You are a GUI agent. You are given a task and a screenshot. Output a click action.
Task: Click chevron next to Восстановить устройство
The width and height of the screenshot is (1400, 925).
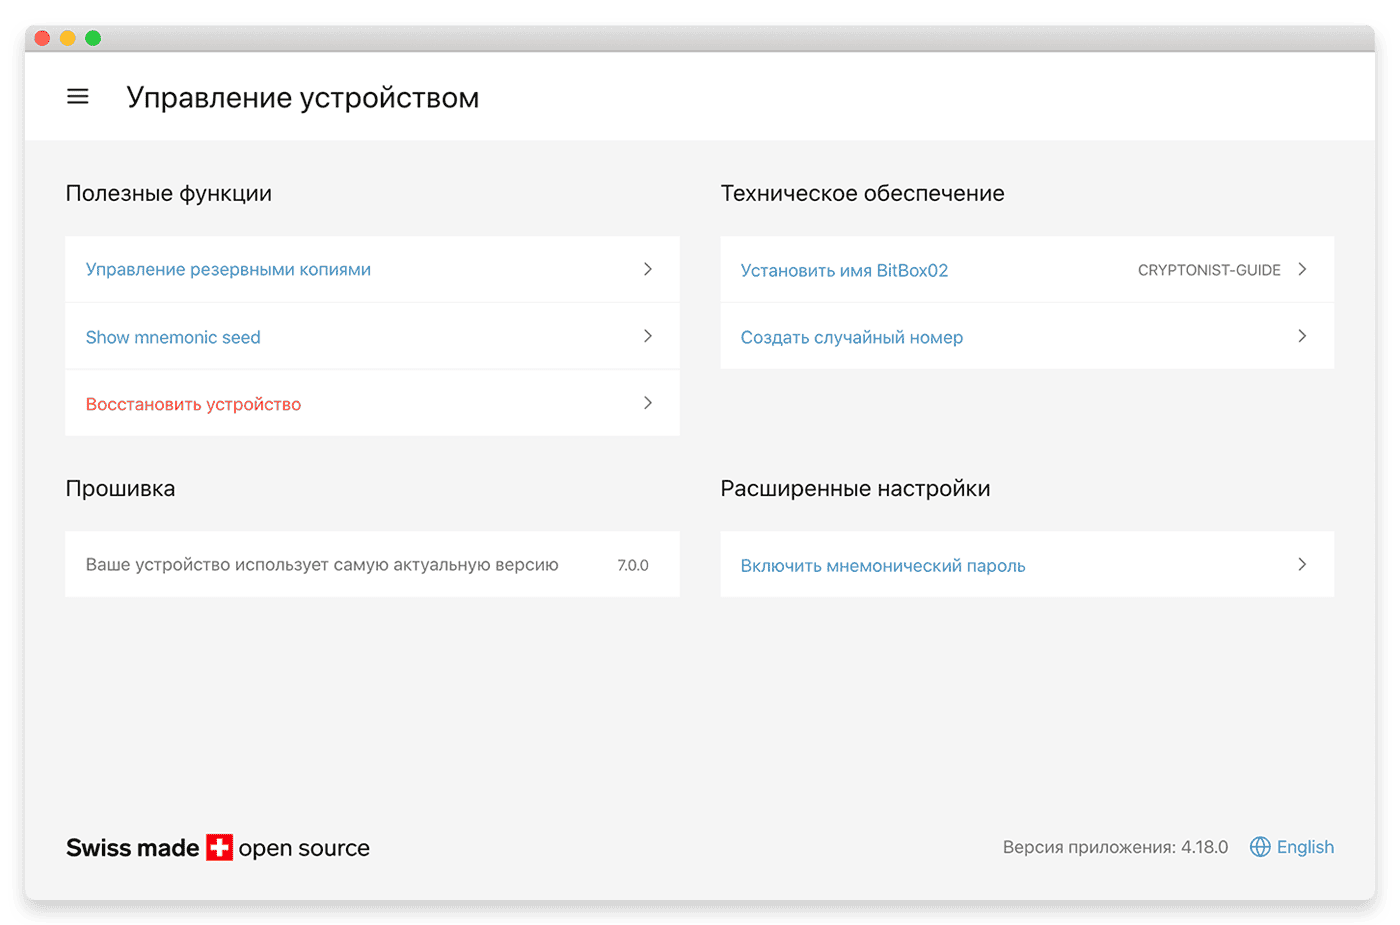[648, 403]
